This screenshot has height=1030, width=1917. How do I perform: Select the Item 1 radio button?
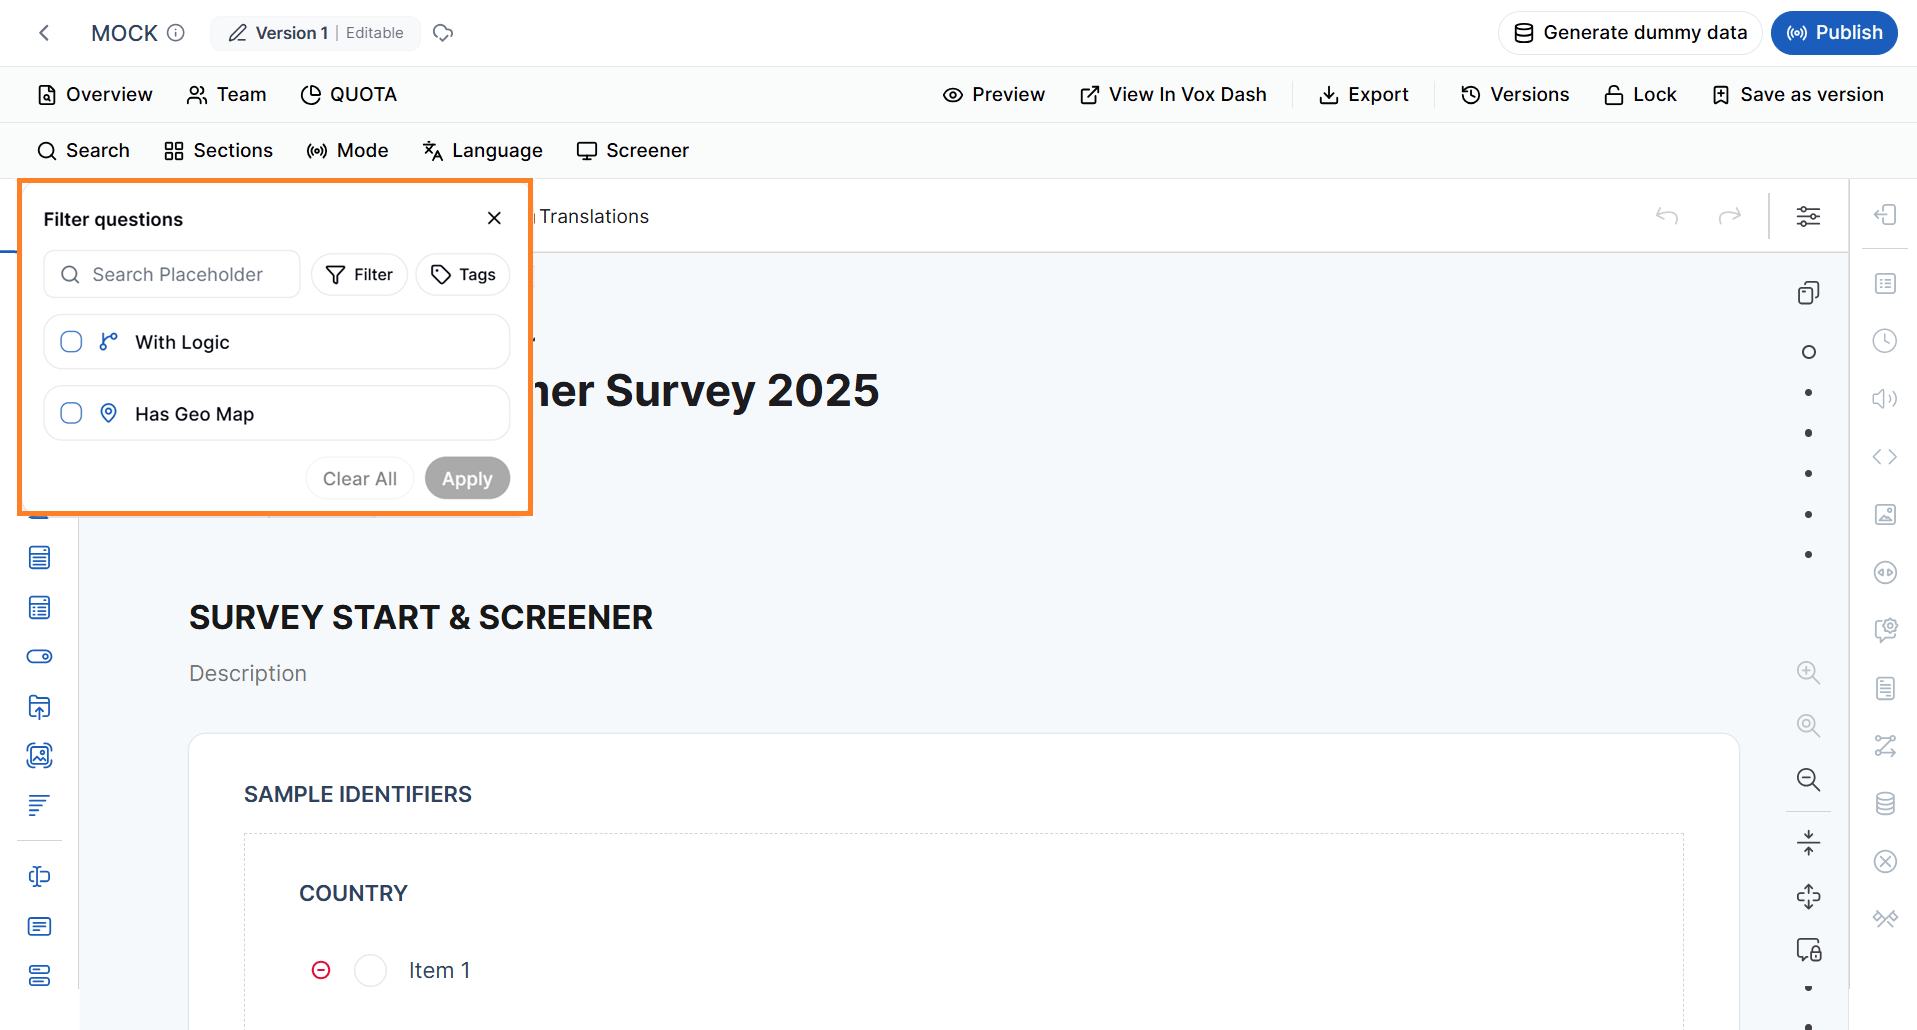pos(371,970)
